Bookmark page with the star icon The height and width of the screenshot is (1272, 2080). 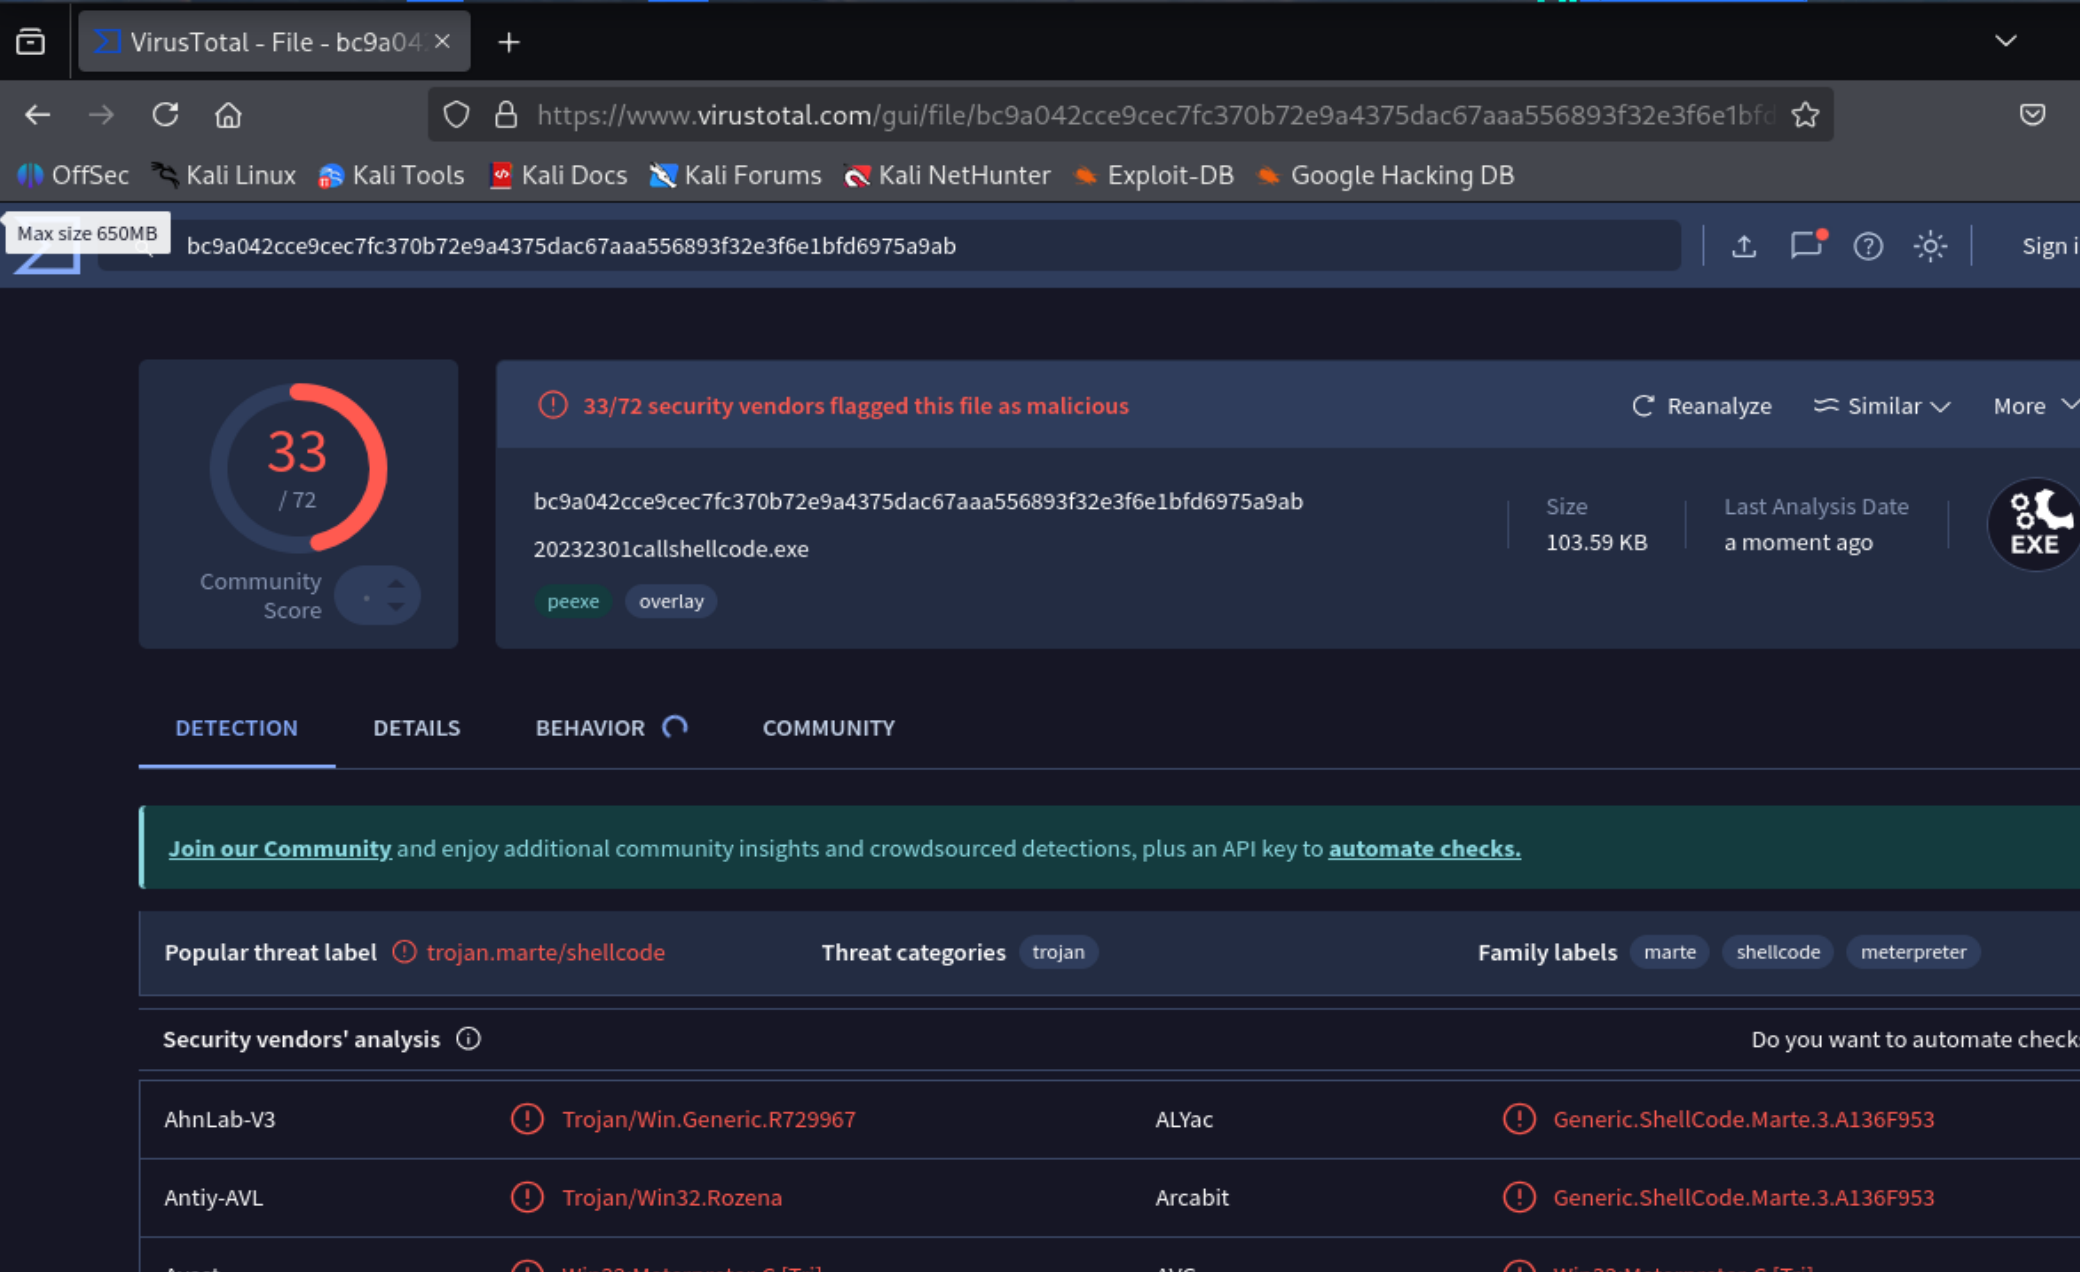(x=1805, y=115)
